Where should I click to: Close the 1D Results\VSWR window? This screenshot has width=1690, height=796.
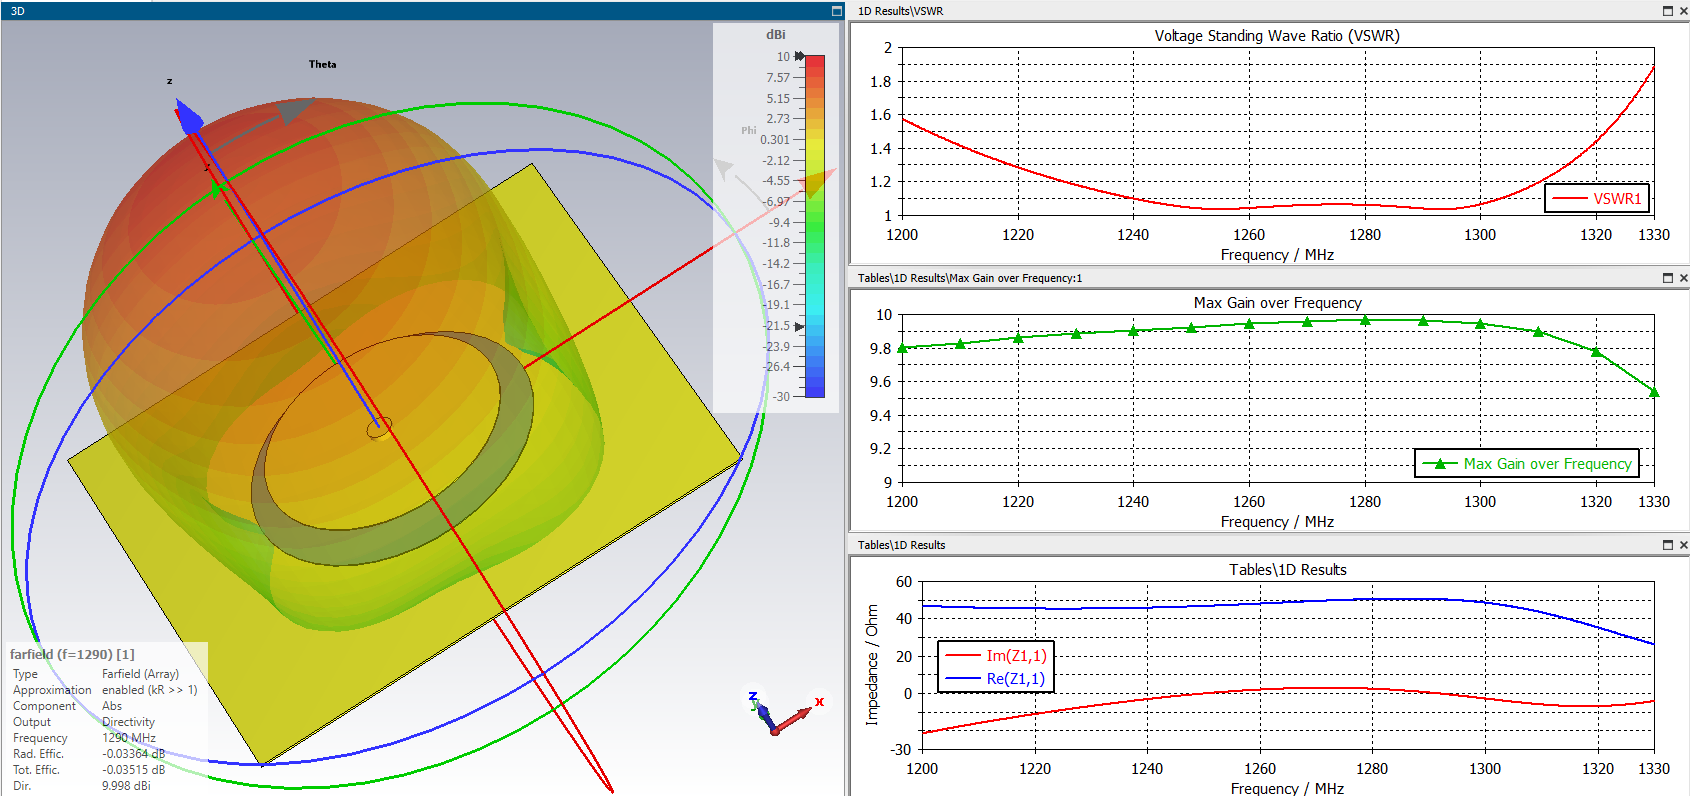(1683, 11)
